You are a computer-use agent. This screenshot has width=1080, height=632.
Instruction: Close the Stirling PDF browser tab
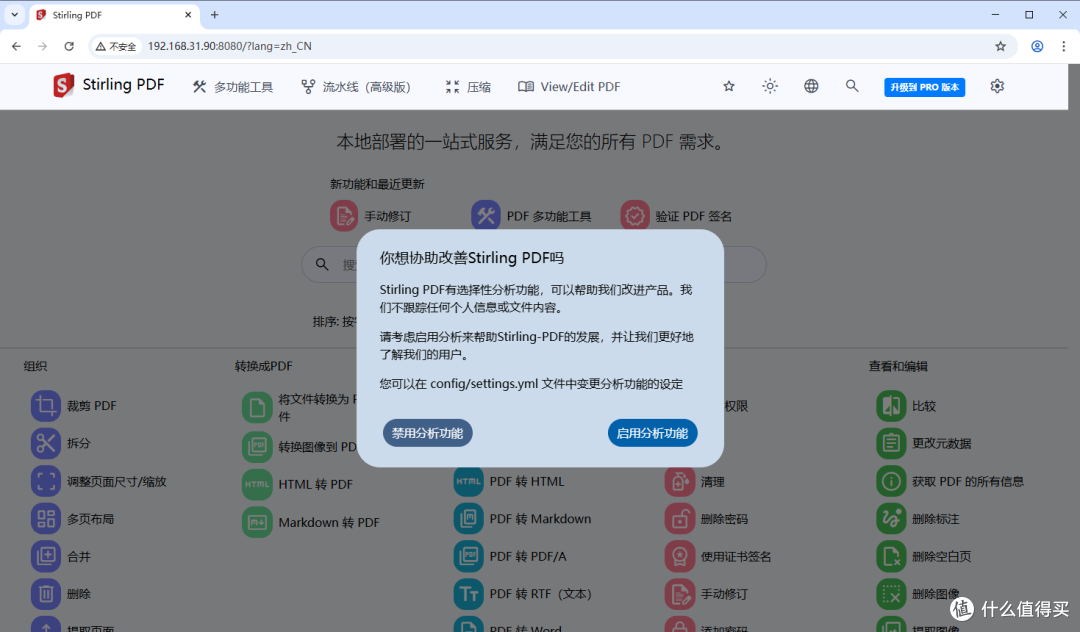coord(188,14)
